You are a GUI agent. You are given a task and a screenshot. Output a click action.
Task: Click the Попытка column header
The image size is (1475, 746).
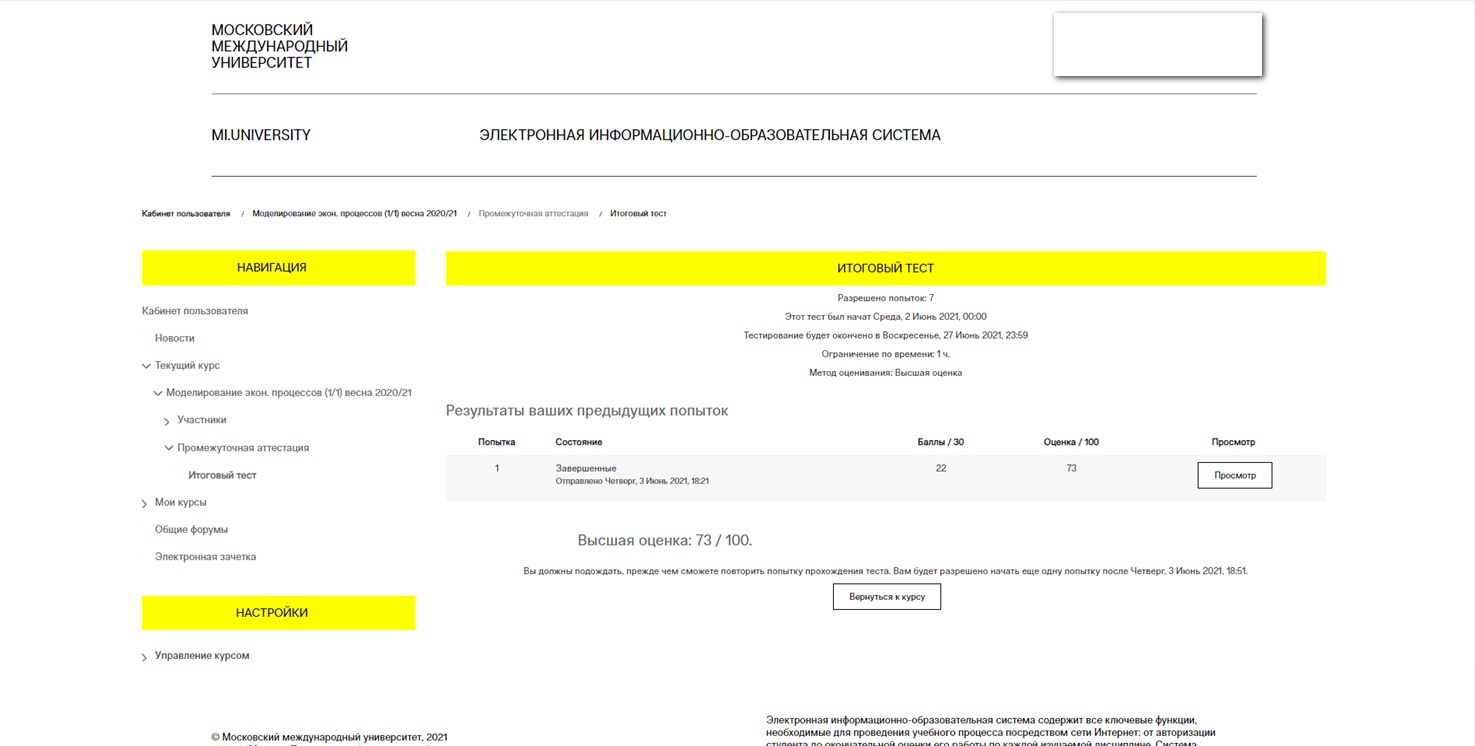pyautogui.click(x=497, y=442)
